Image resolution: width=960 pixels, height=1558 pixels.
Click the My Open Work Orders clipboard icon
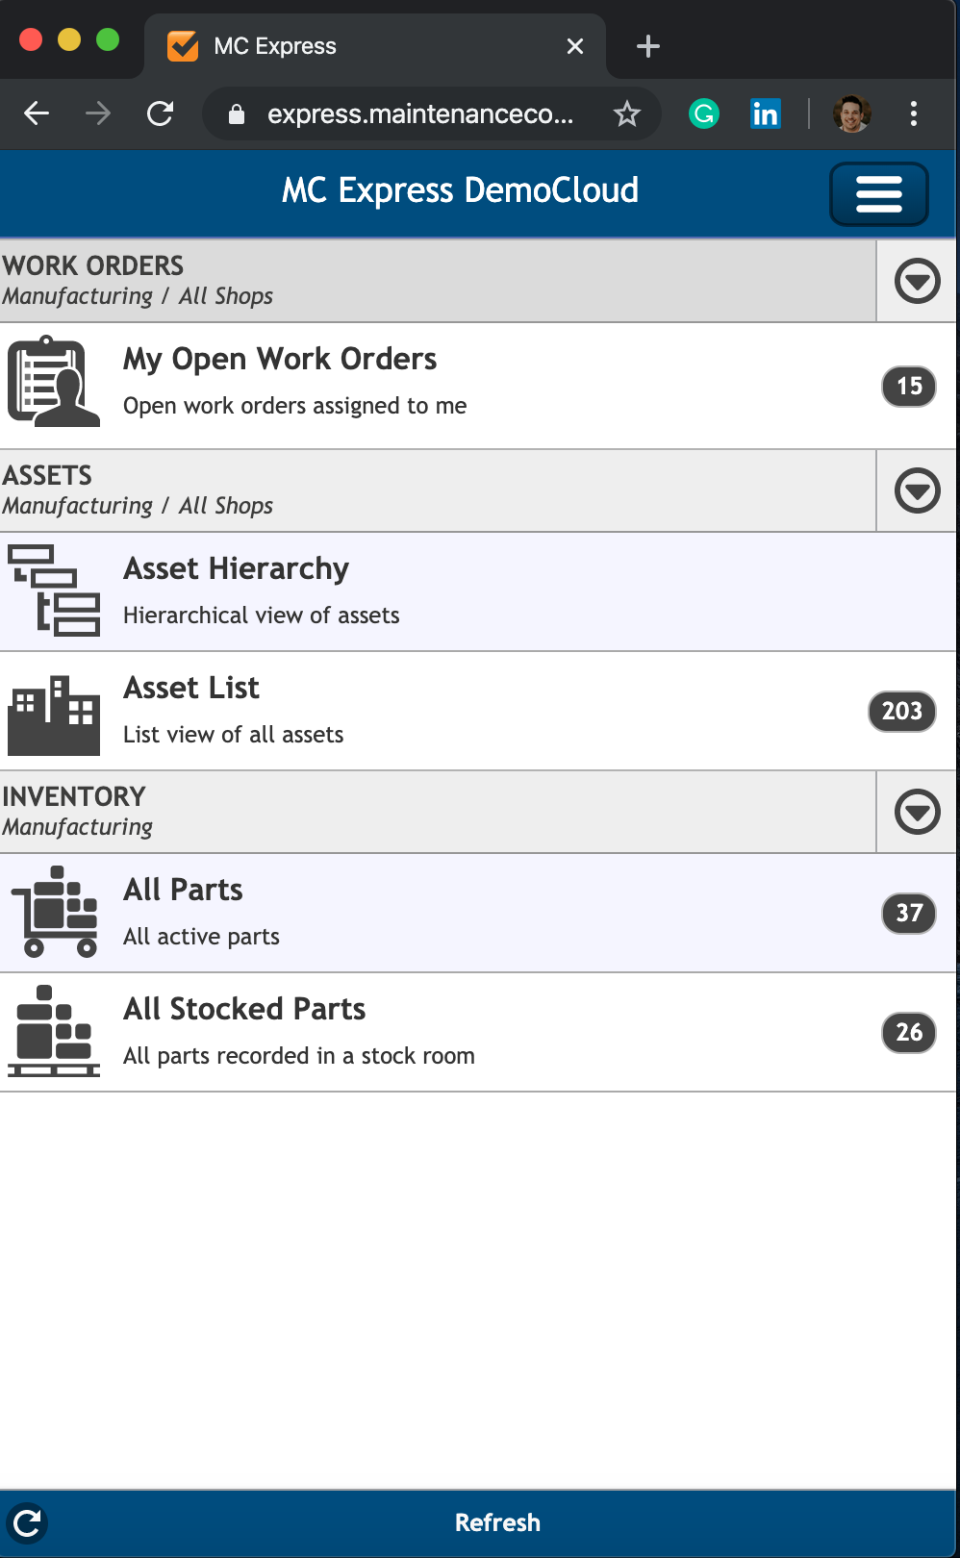tap(54, 382)
